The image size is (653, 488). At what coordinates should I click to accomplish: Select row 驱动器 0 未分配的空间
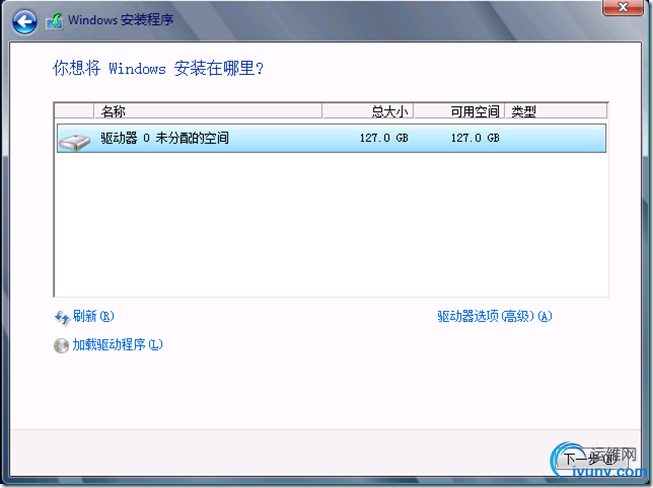(331, 138)
